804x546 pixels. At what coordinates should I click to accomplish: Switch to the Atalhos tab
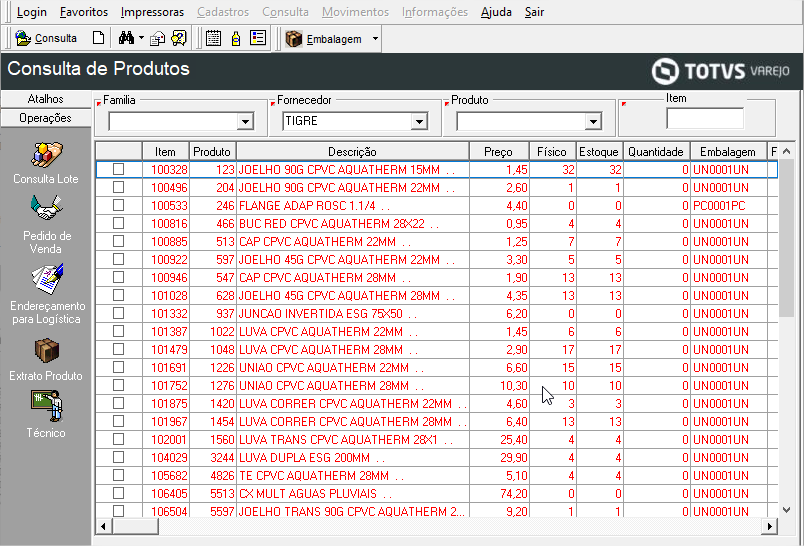pyautogui.click(x=46, y=99)
